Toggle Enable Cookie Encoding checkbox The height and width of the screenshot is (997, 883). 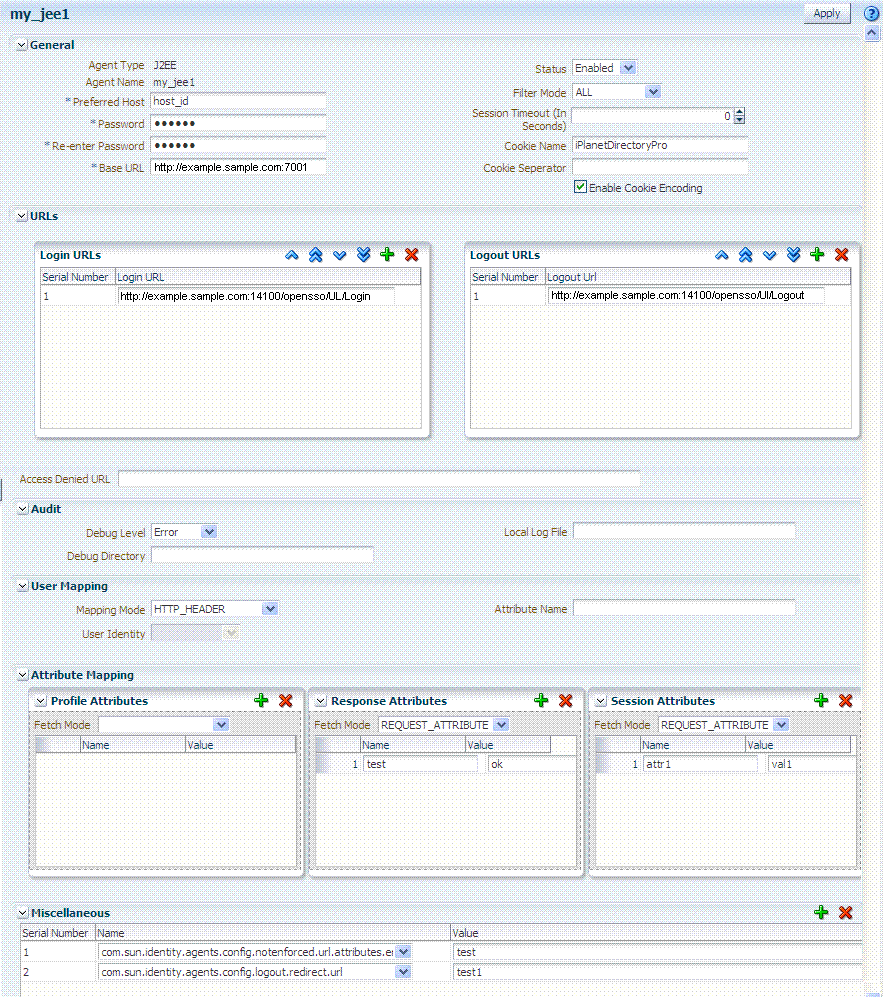(580, 187)
